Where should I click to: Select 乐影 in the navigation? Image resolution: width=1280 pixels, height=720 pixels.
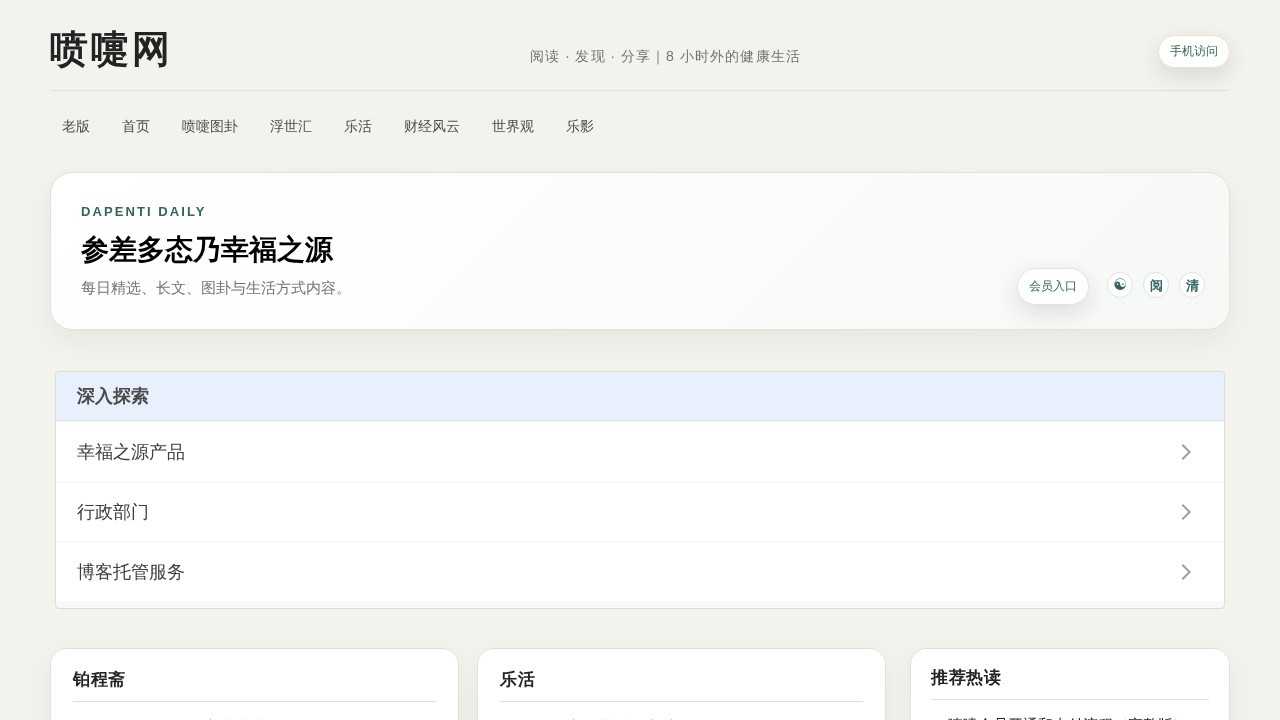[x=580, y=126]
